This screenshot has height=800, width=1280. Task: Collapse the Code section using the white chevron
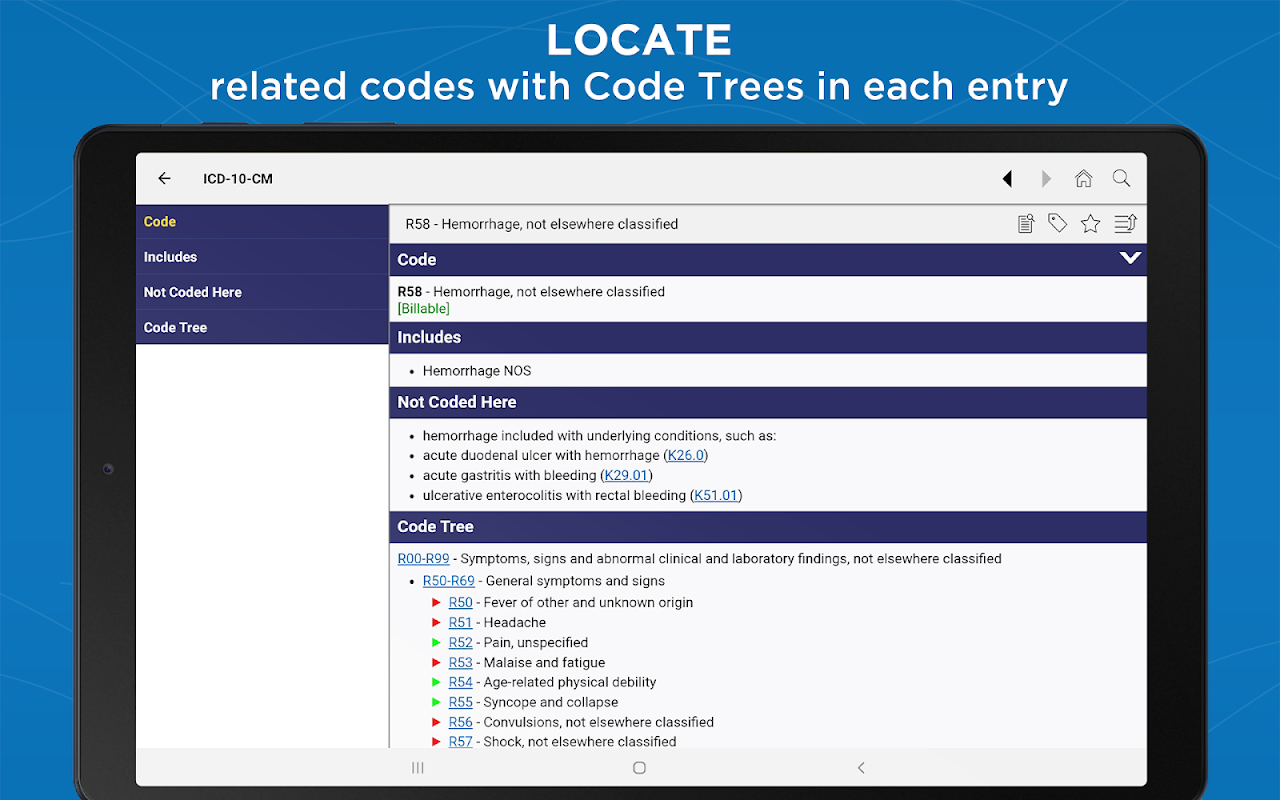1130,258
